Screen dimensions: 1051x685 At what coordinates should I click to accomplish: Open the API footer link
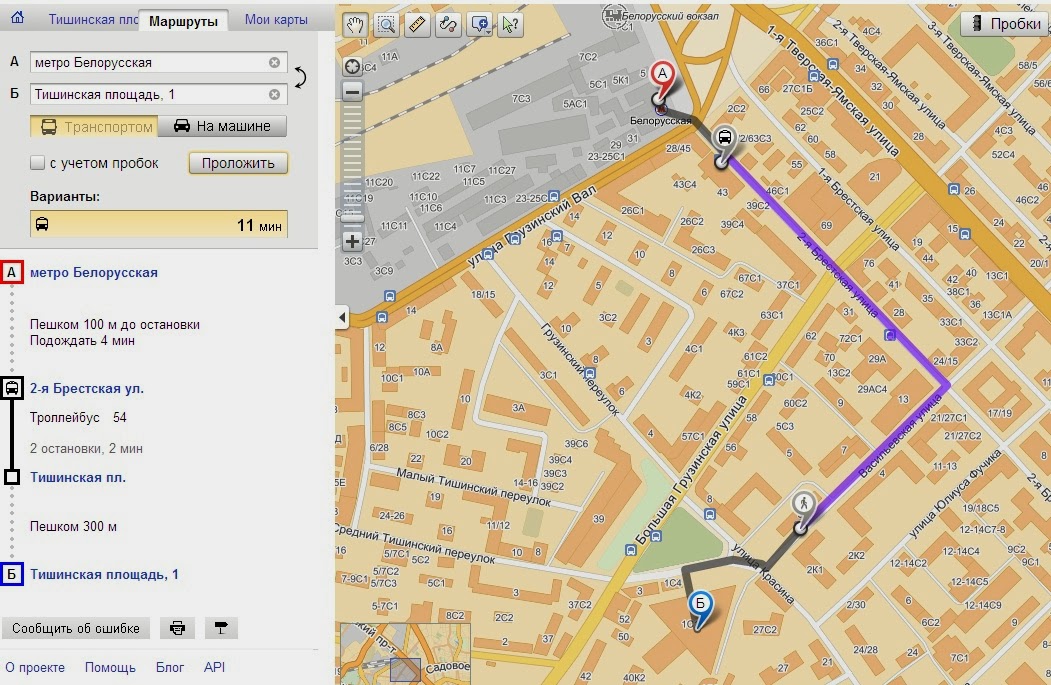pyautogui.click(x=214, y=668)
